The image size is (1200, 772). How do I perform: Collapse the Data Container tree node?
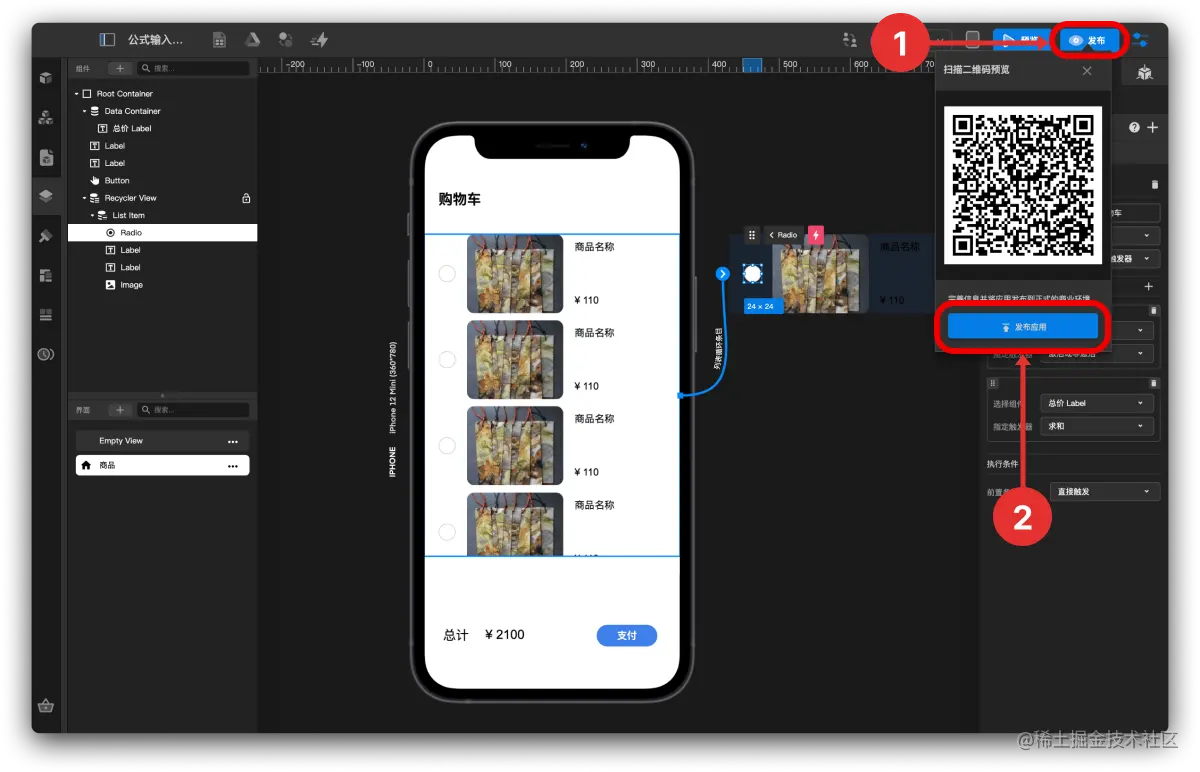tap(85, 111)
